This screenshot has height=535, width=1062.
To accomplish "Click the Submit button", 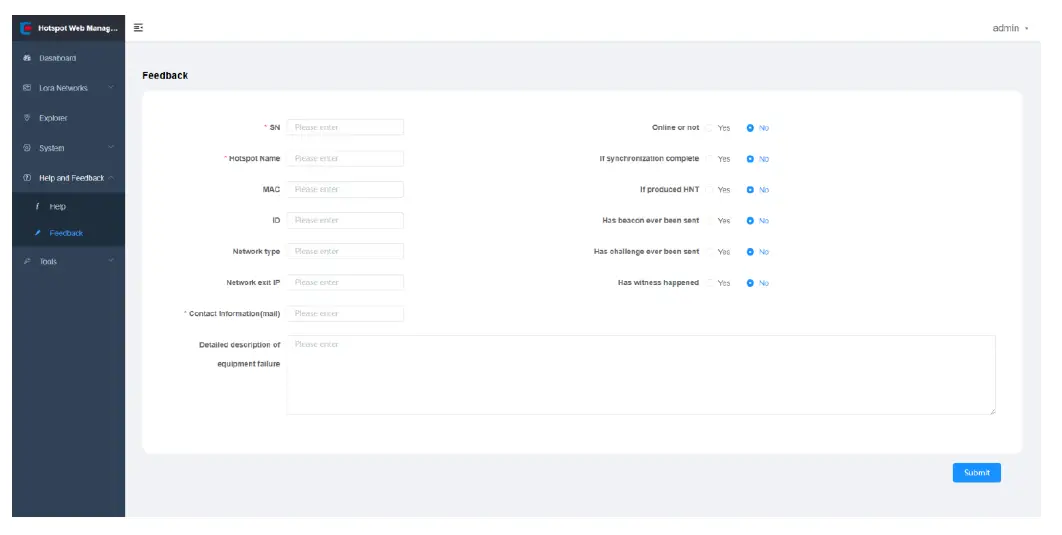I will 977,473.
